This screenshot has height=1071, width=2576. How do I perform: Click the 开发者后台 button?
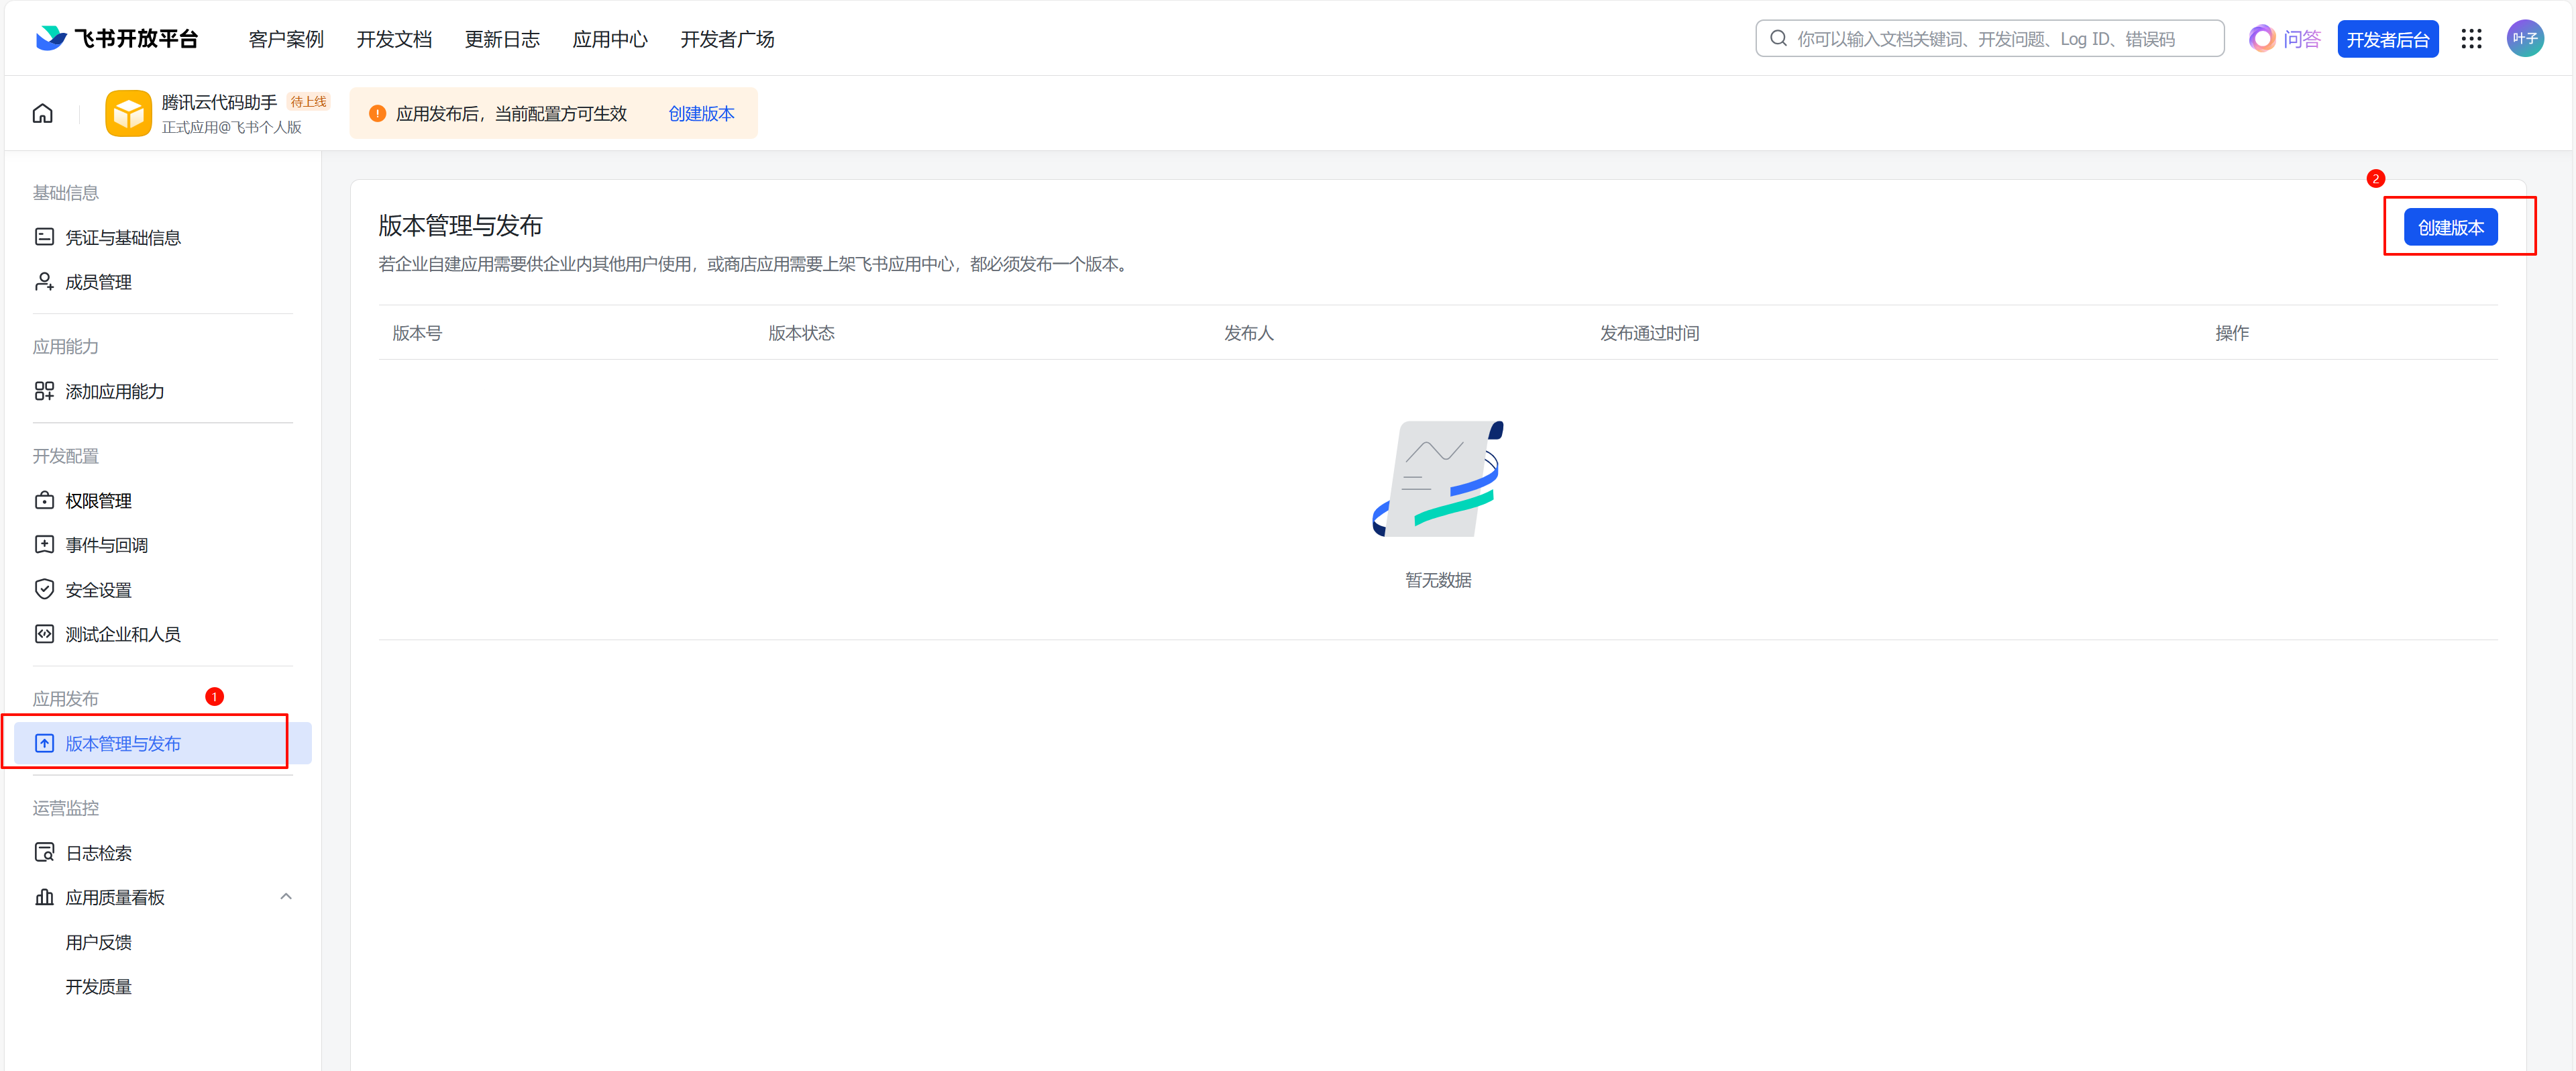2387,39
